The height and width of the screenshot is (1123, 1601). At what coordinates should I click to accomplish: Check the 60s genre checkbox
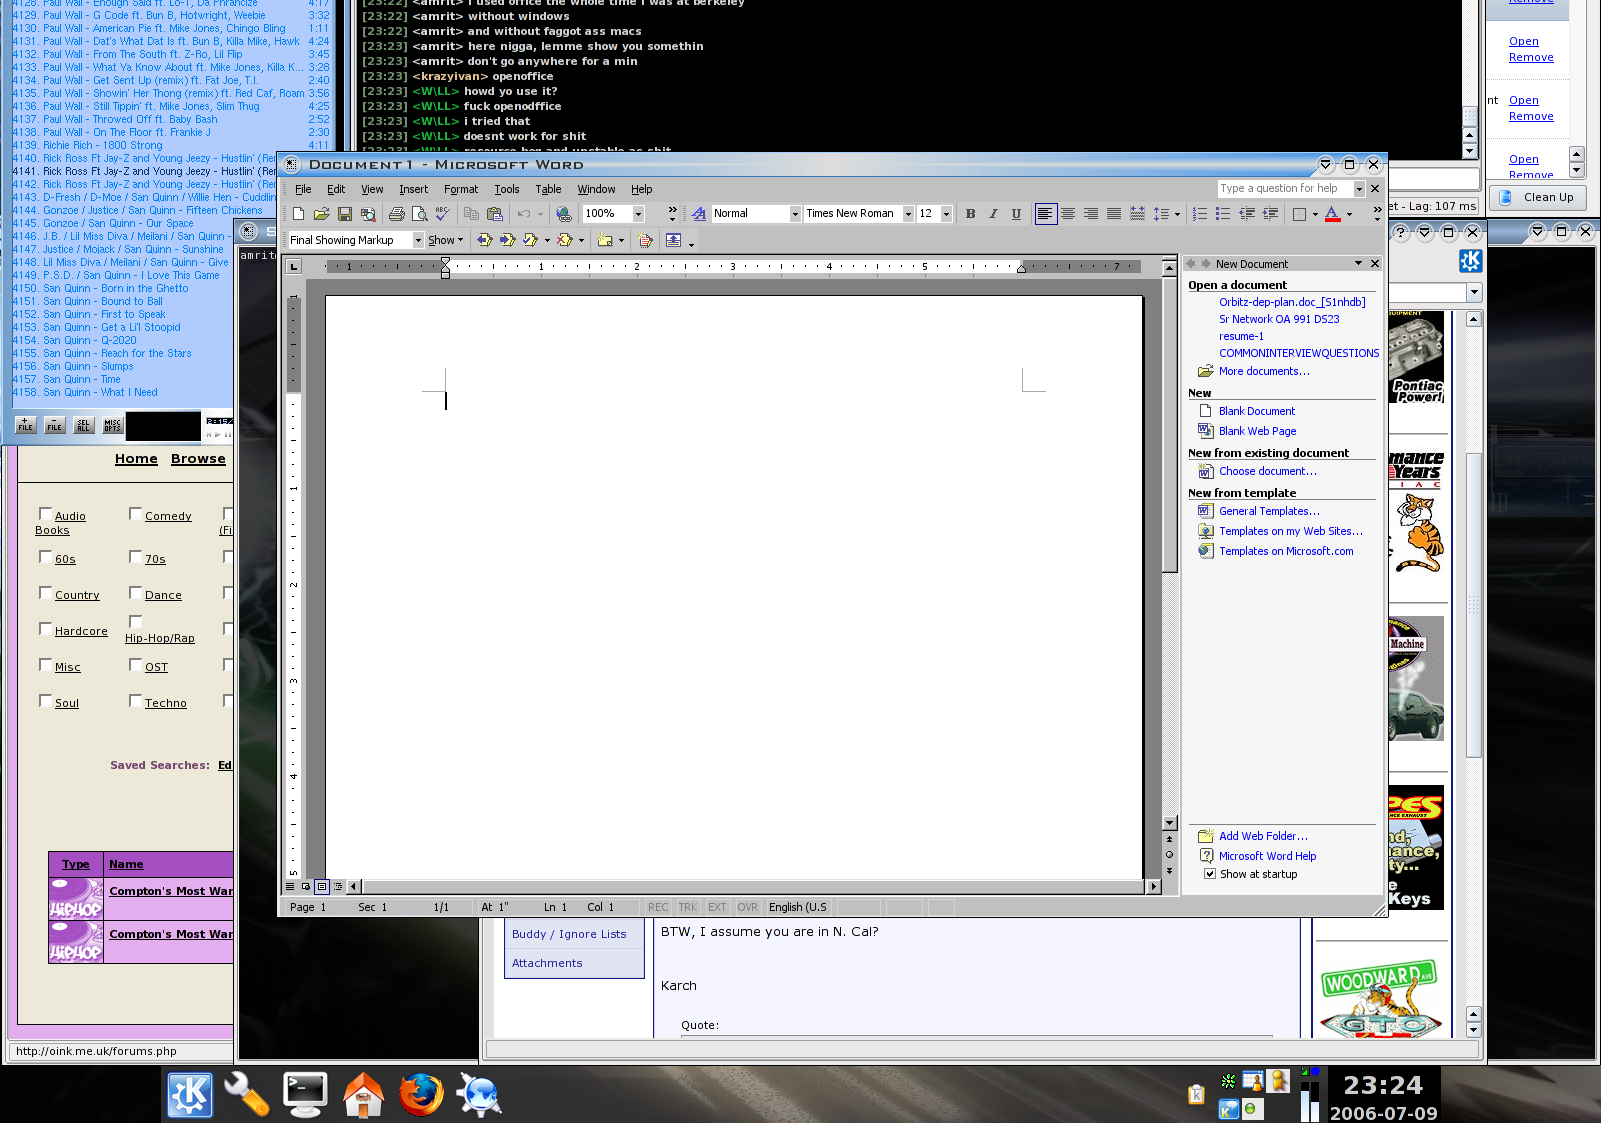point(45,557)
